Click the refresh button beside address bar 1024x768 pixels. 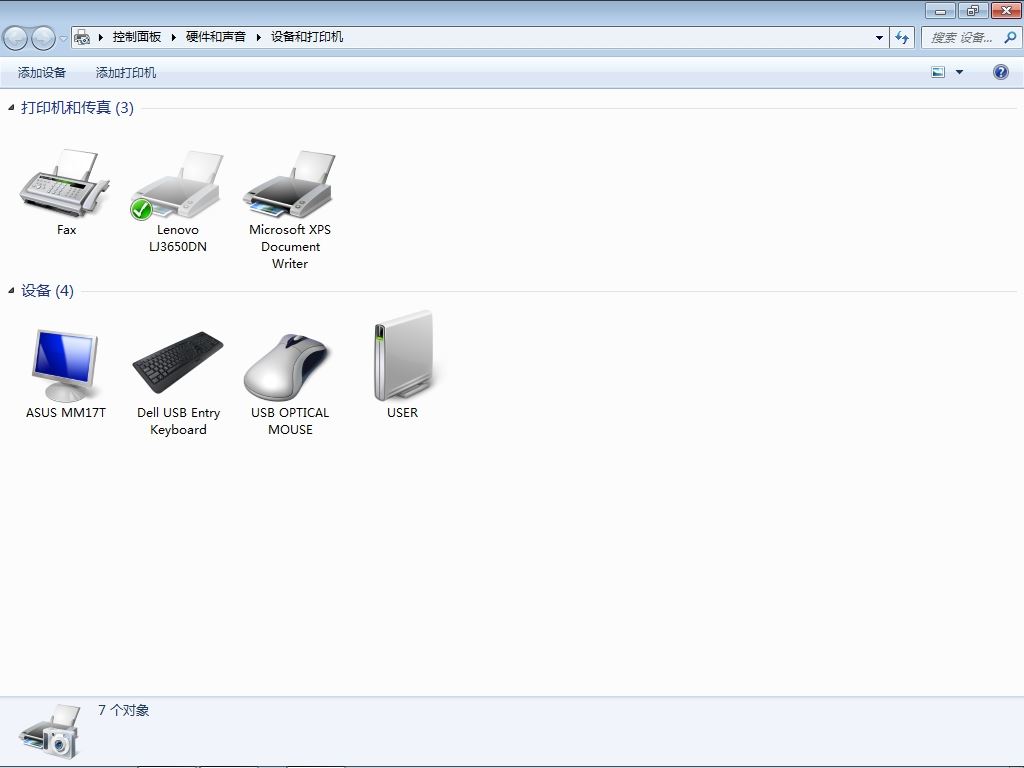click(902, 37)
